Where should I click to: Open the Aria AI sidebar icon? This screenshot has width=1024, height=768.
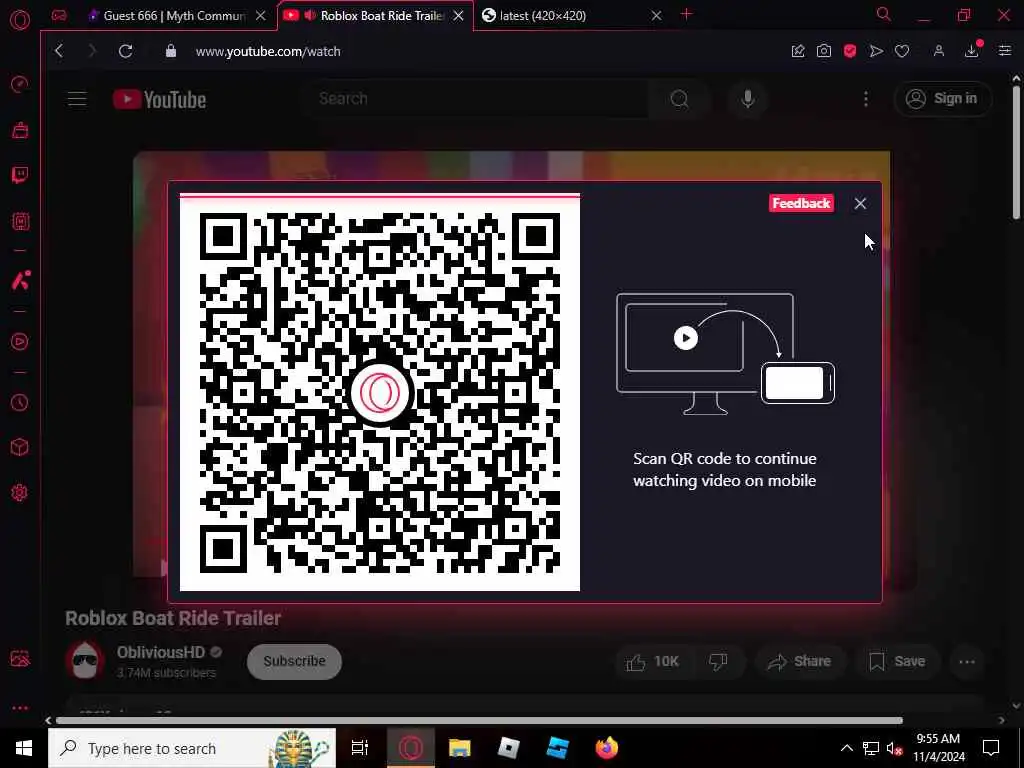(x=20, y=281)
